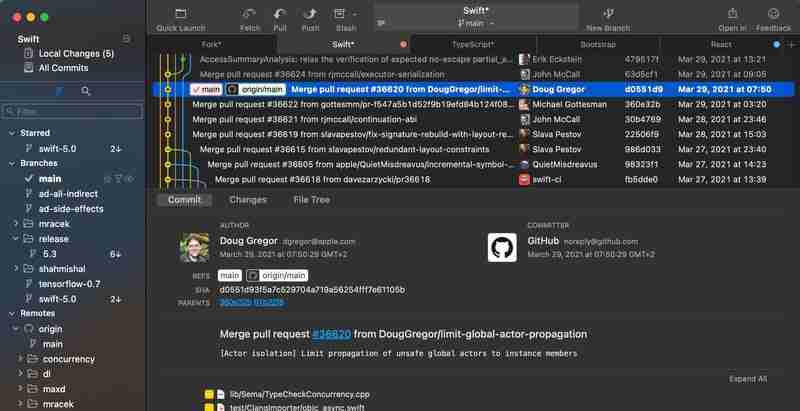Select the tensorflow-0.7 branch
The image size is (800, 411).
click(70, 284)
